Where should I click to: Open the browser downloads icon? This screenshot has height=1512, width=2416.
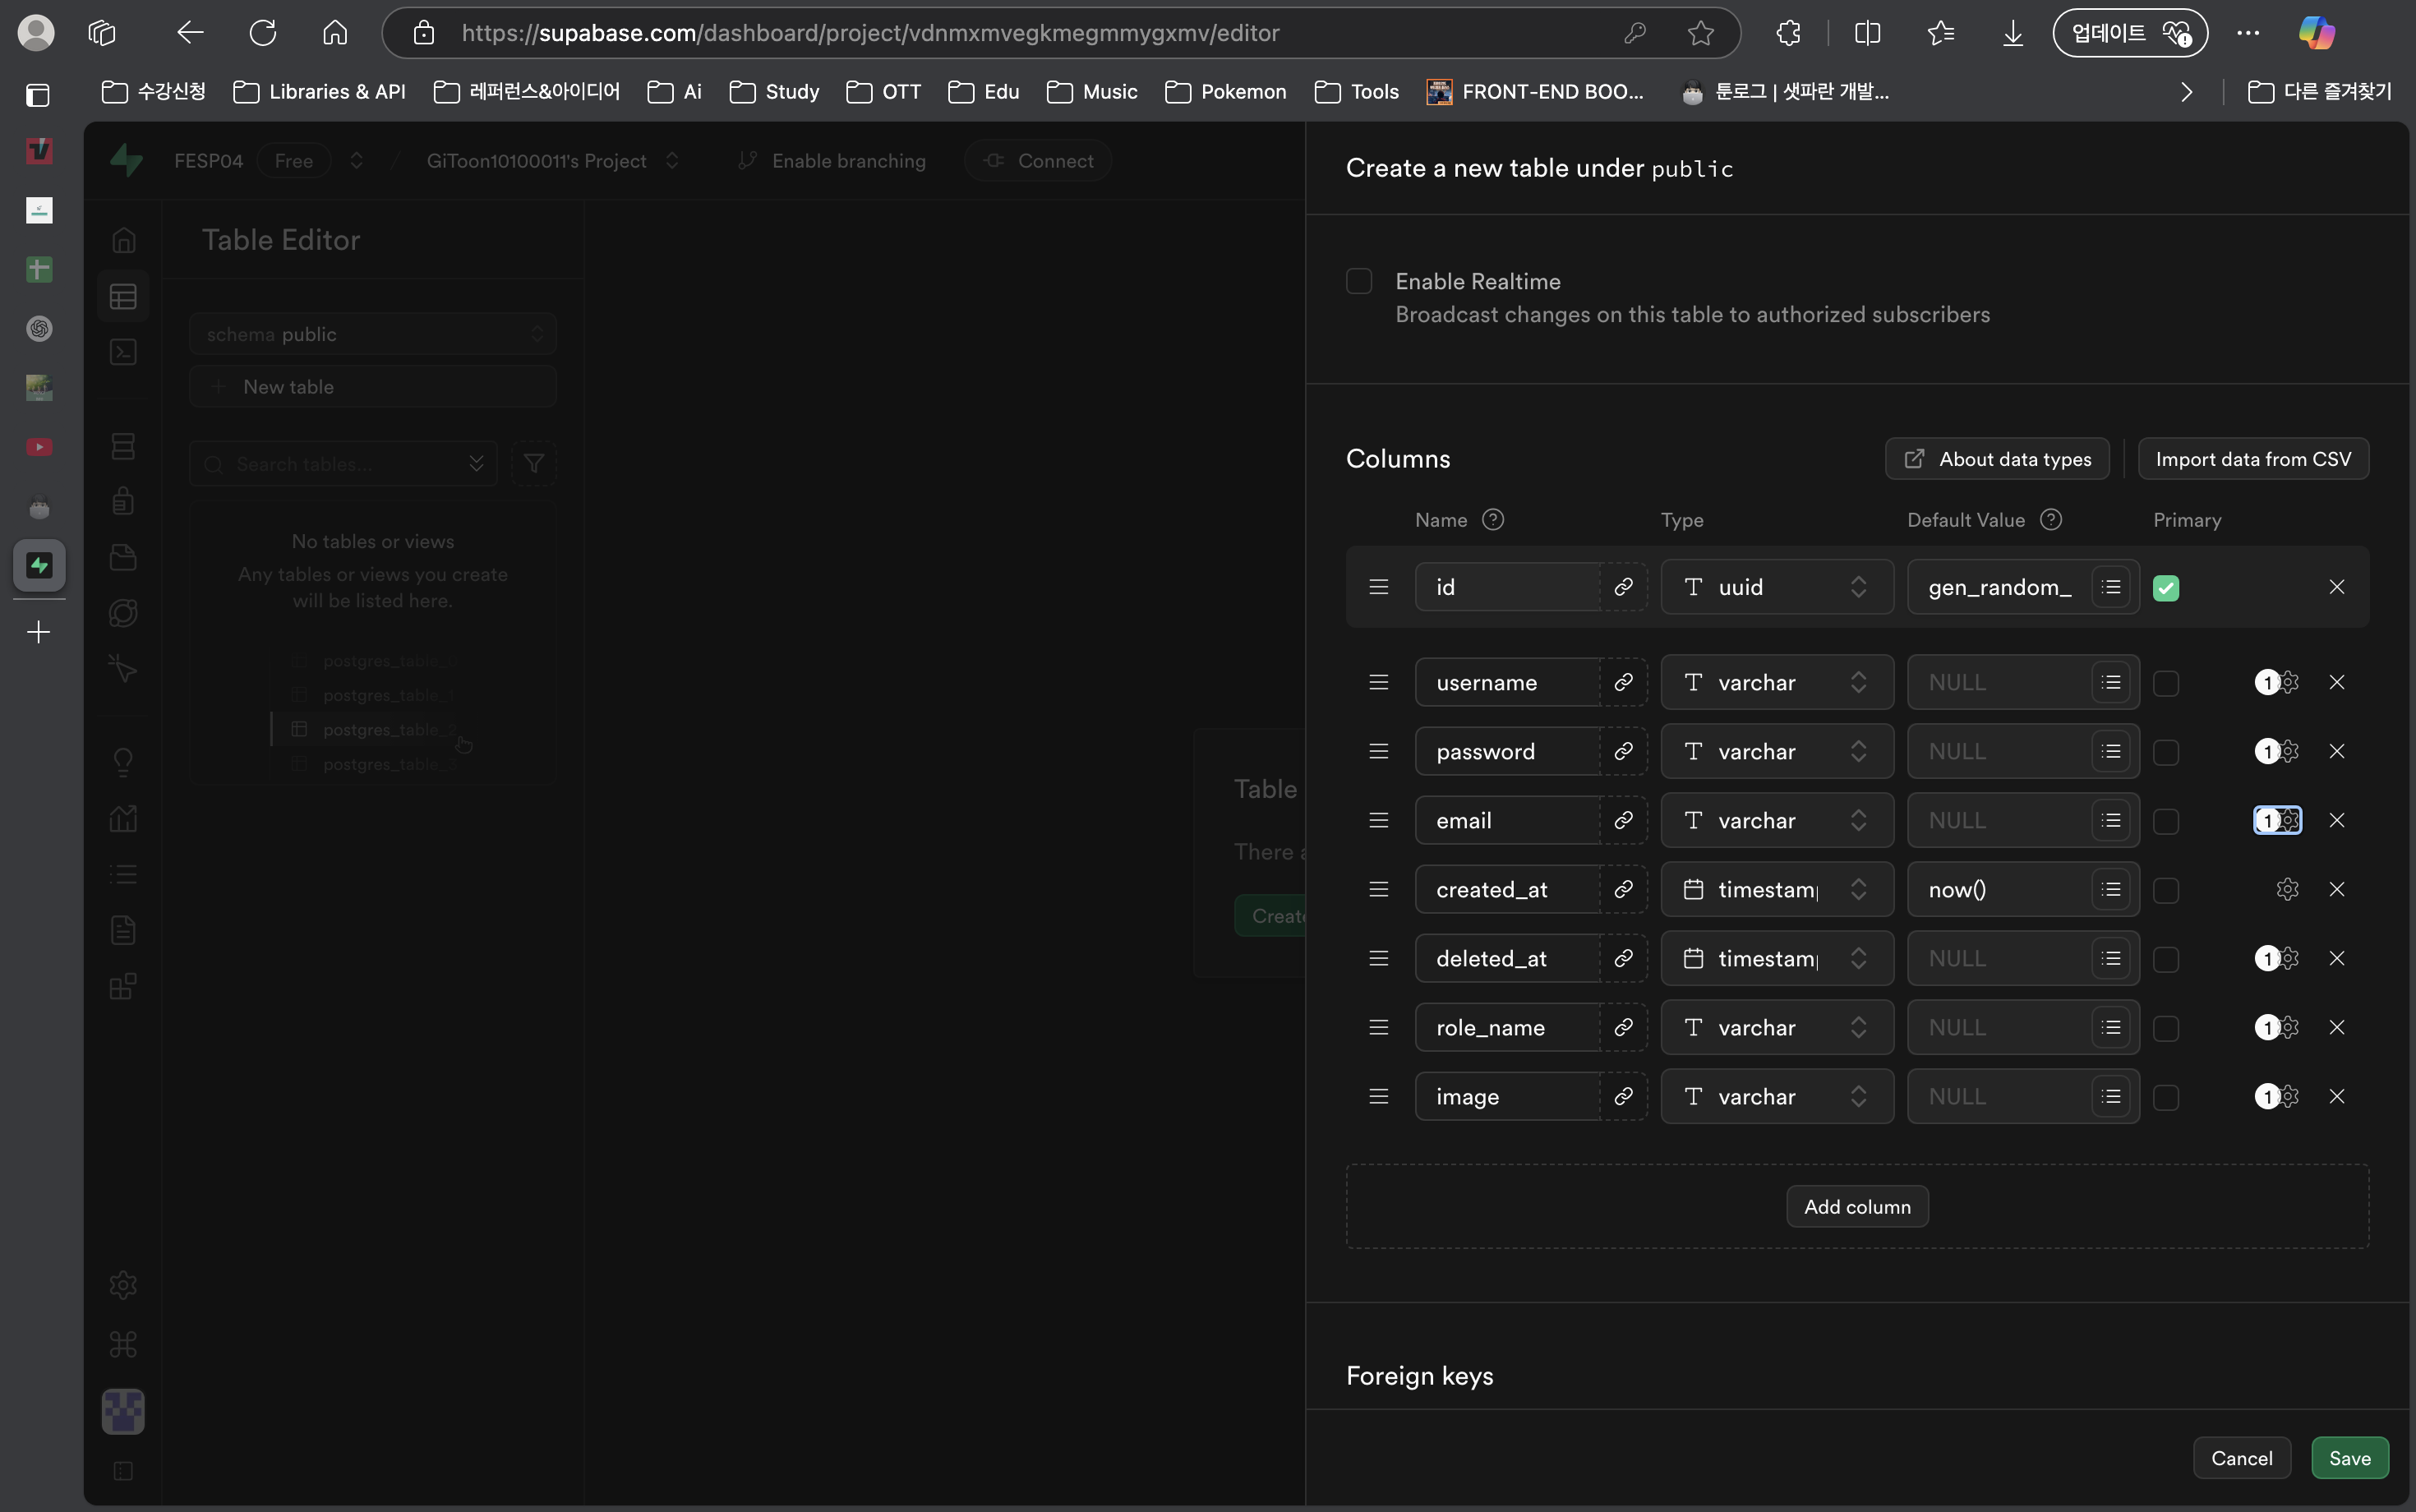(x=2013, y=33)
